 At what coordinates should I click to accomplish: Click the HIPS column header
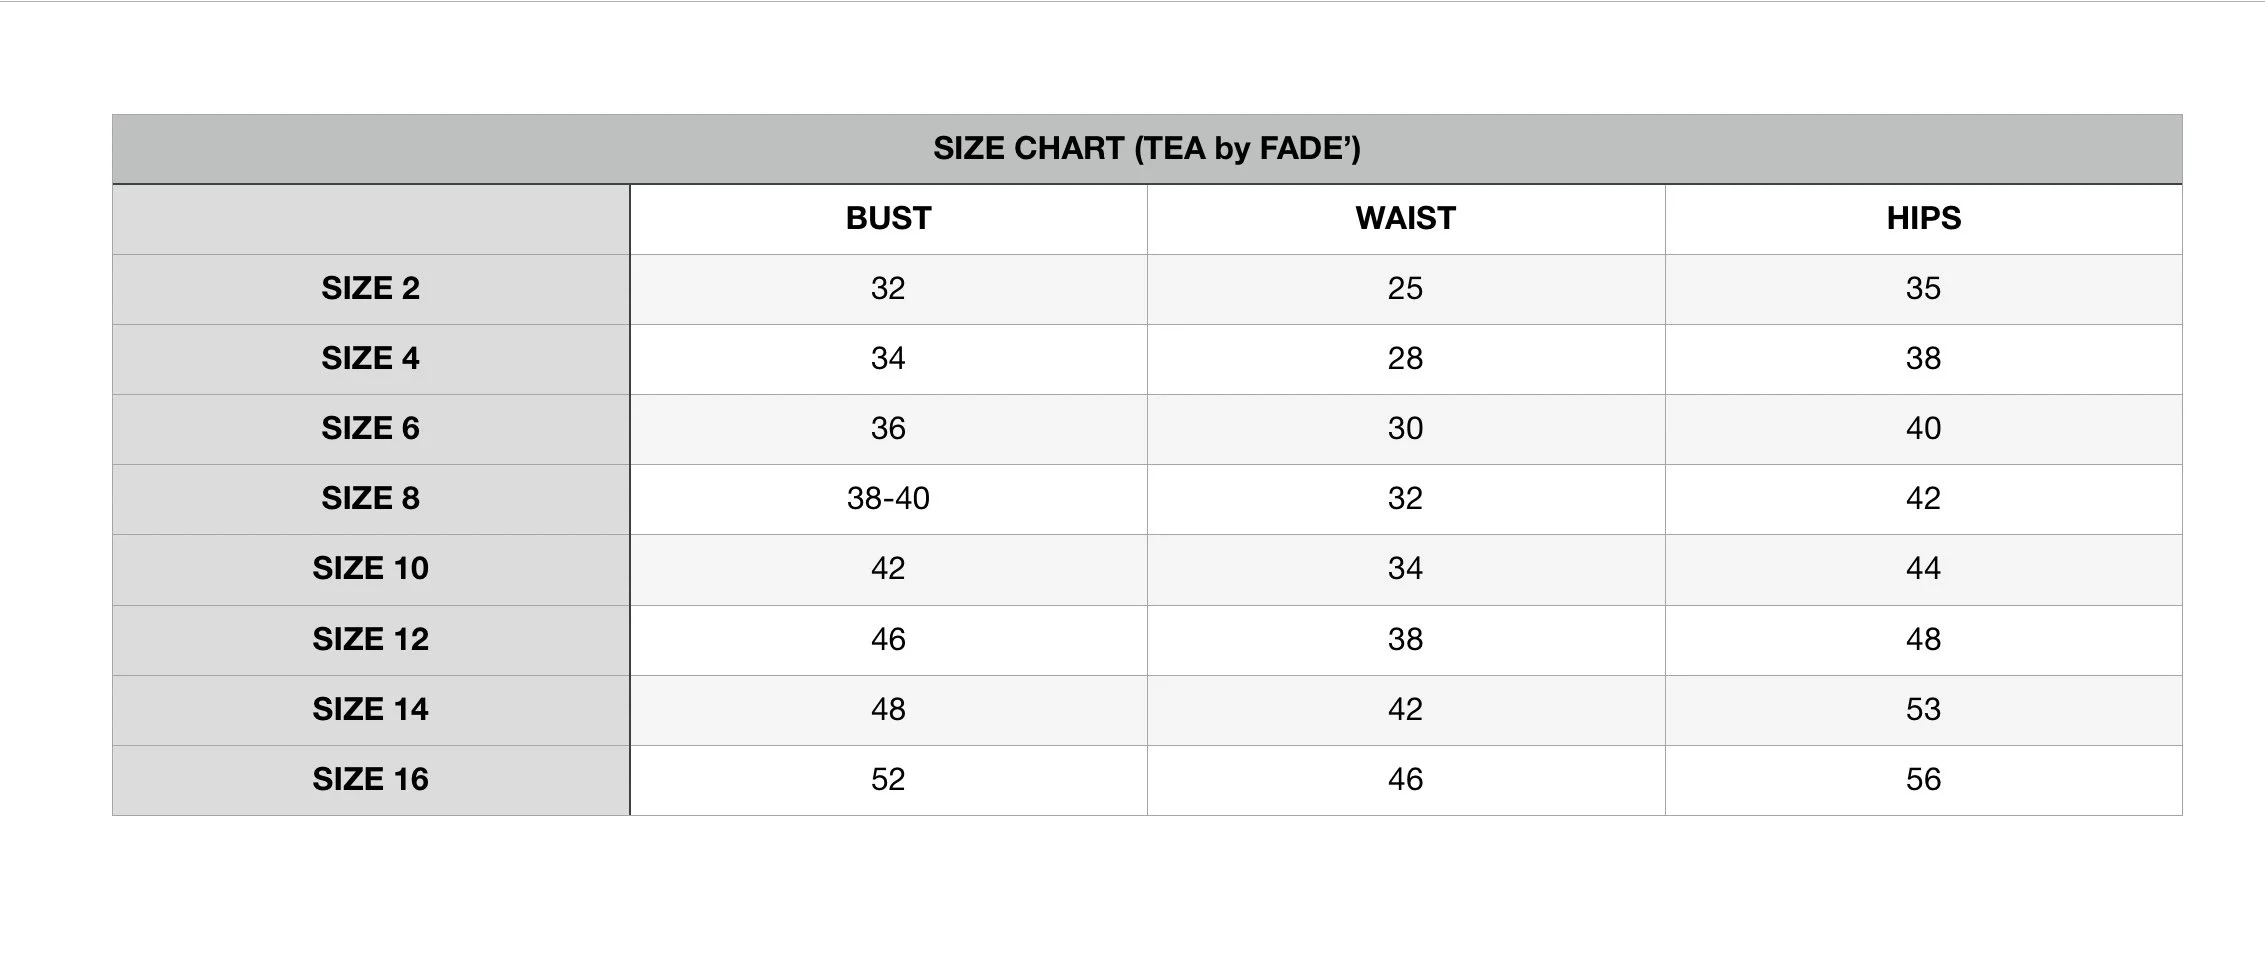tap(1923, 219)
